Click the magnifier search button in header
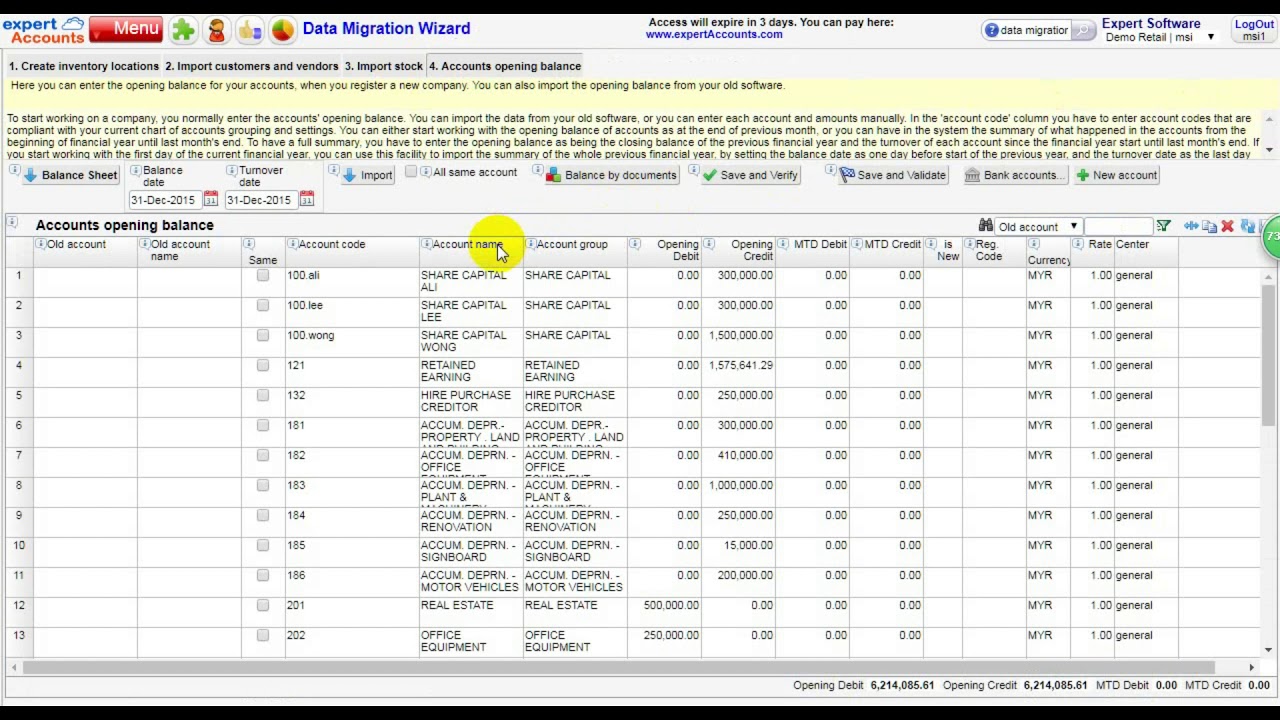 [x=1083, y=31]
